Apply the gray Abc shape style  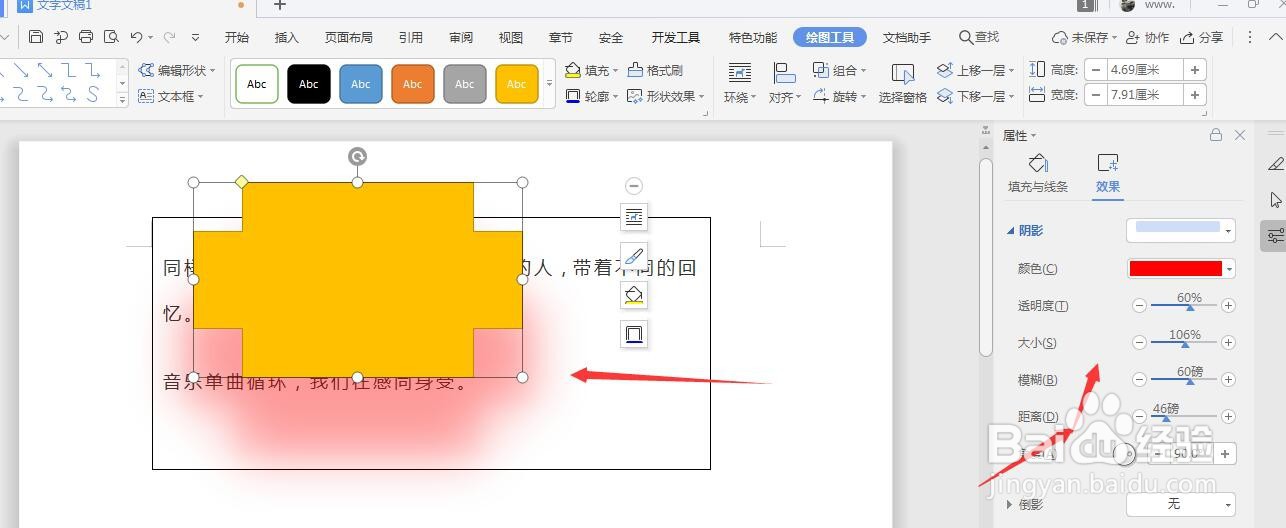[465, 84]
